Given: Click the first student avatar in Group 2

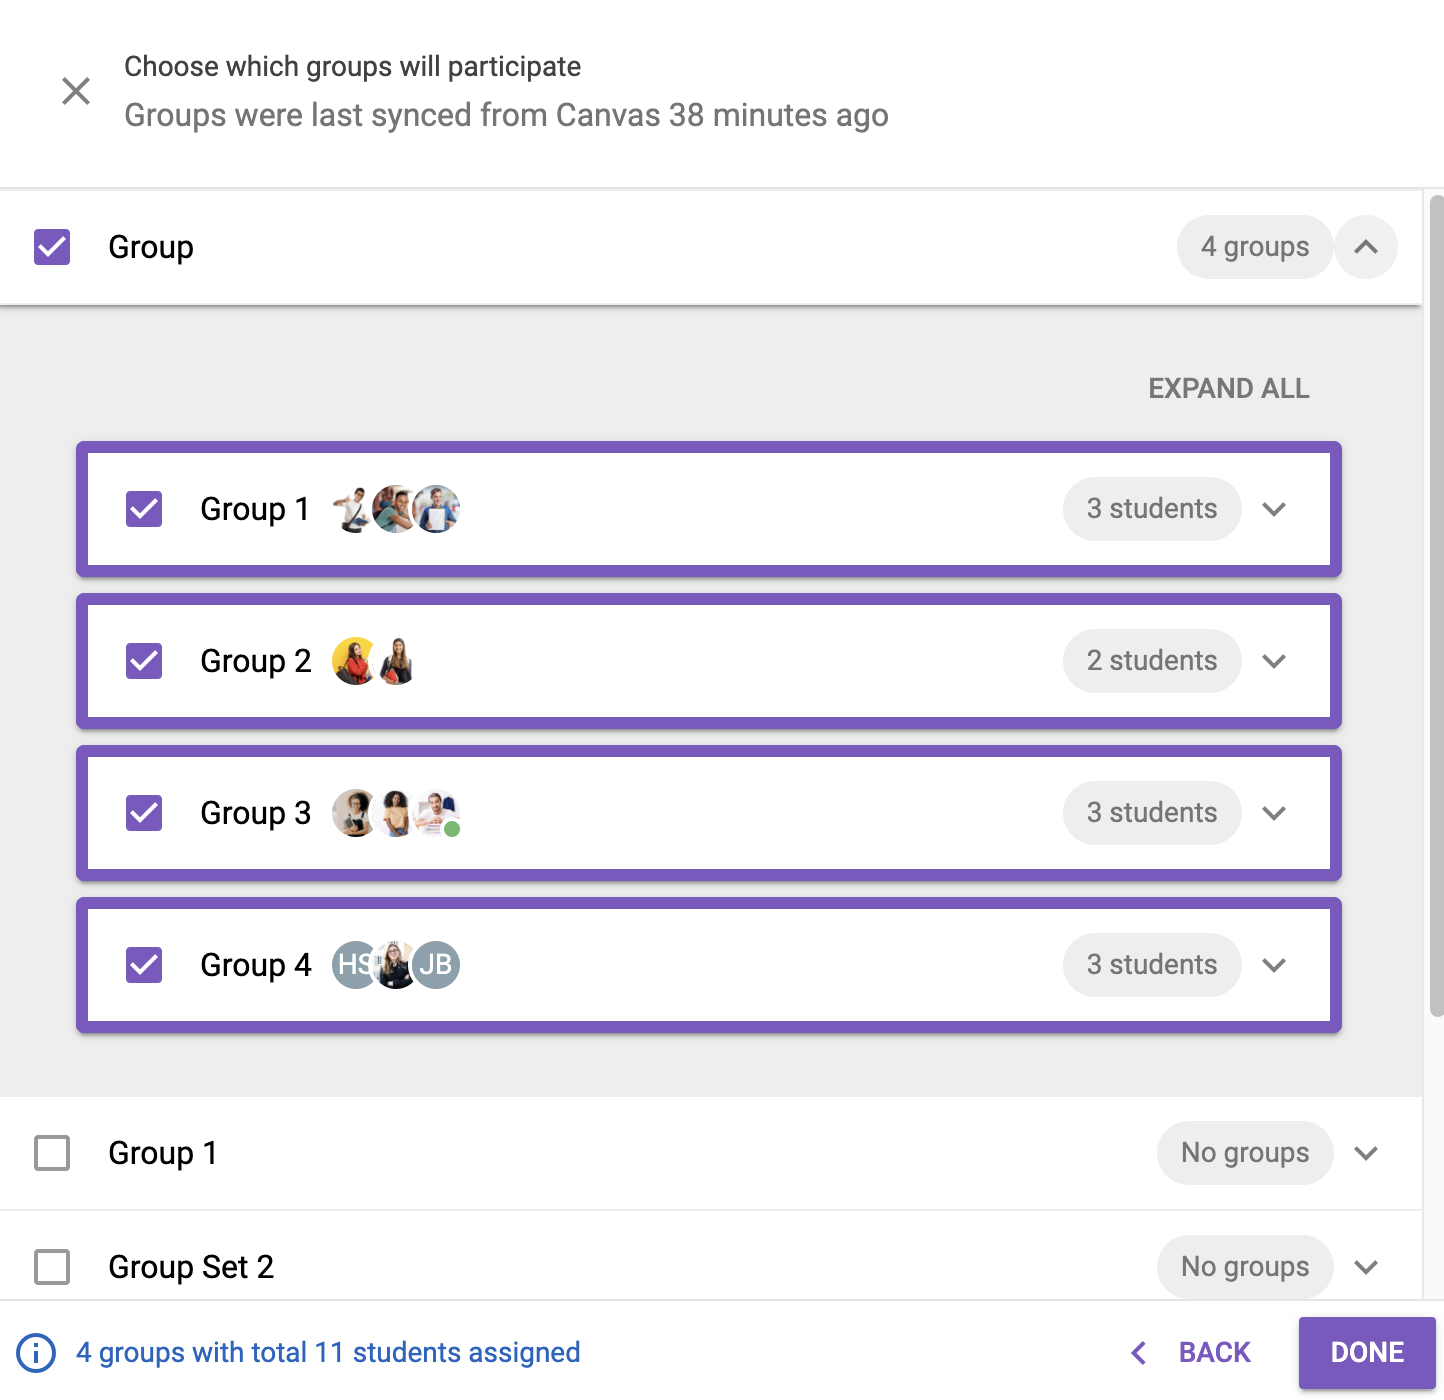Looking at the screenshot, I should [x=353, y=661].
